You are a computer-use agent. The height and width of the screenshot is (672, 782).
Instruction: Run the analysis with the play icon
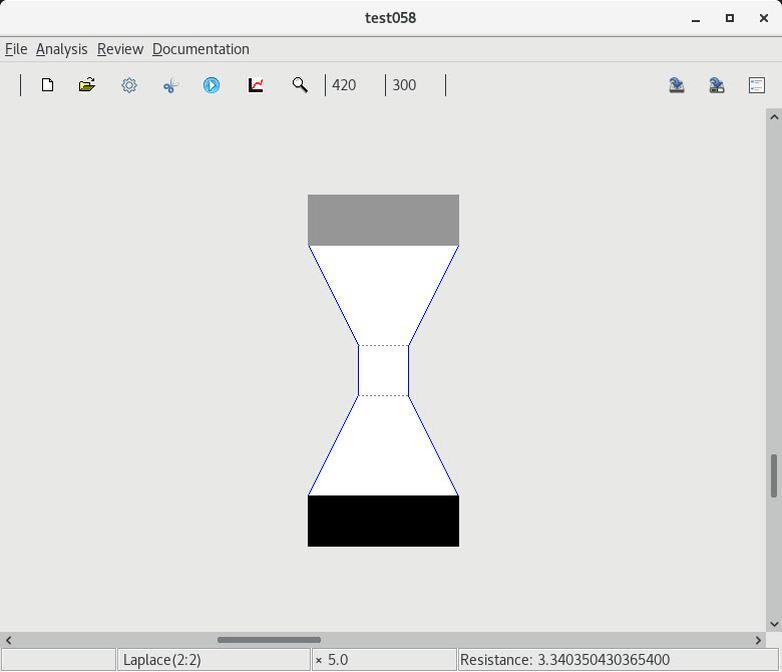click(x=211, y=85)
